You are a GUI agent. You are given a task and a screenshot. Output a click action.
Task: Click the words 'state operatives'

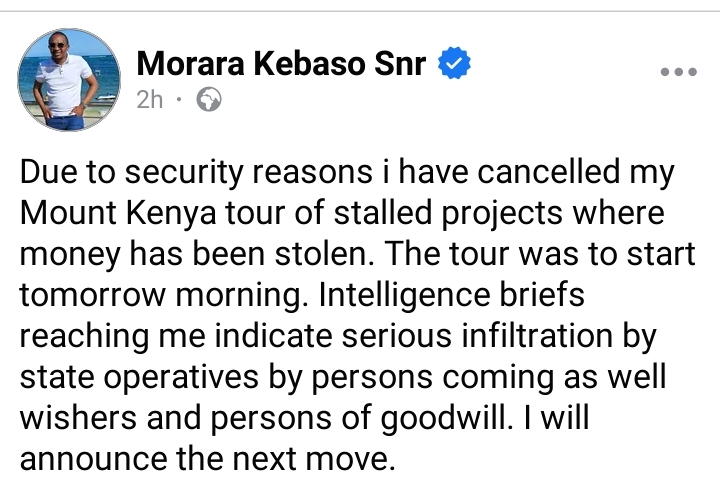click(x=140, y=377)
